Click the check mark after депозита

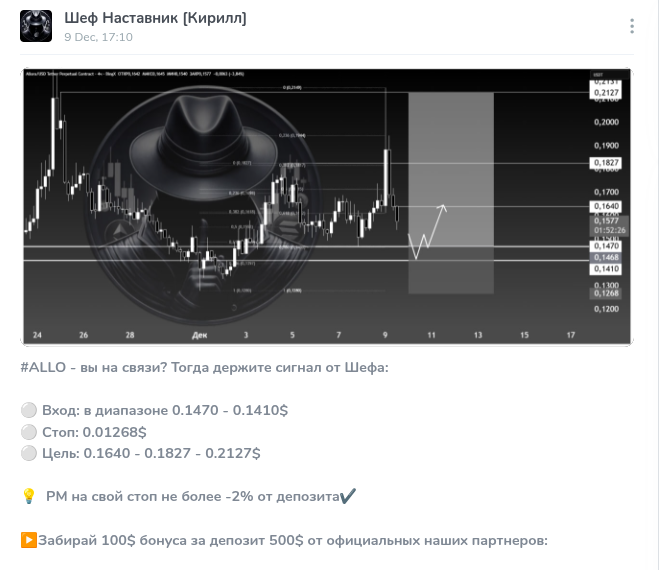click(x=347, y=496)
